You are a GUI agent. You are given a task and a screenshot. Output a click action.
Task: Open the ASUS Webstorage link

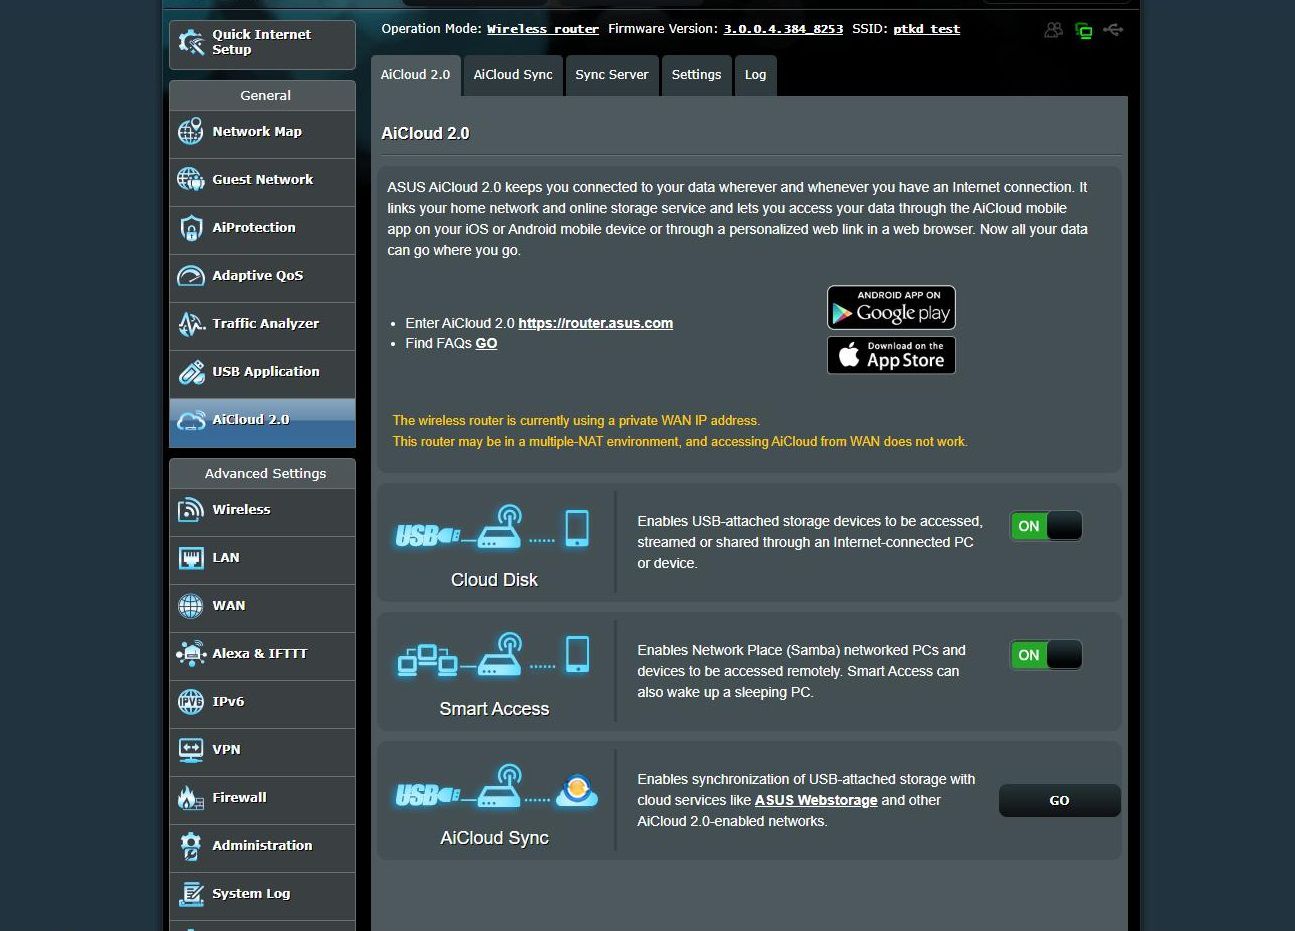pos(816,800)
